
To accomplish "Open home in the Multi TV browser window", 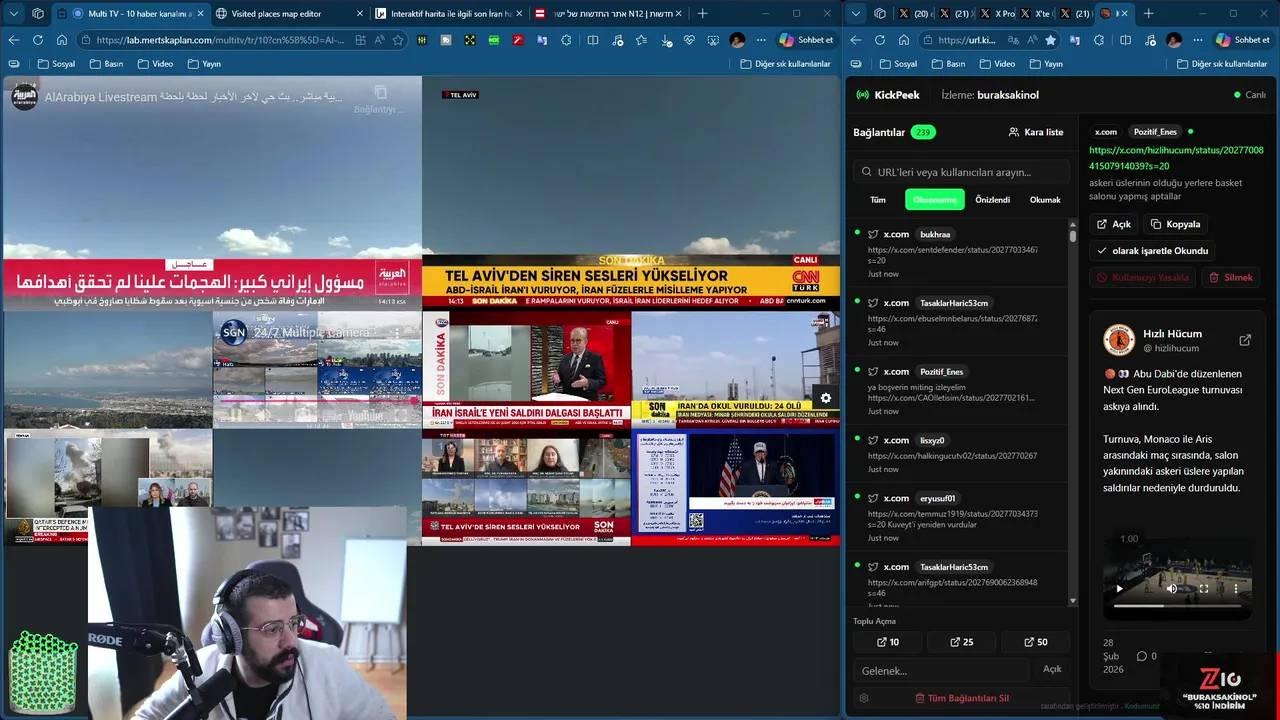I will (x=62, y=40).
